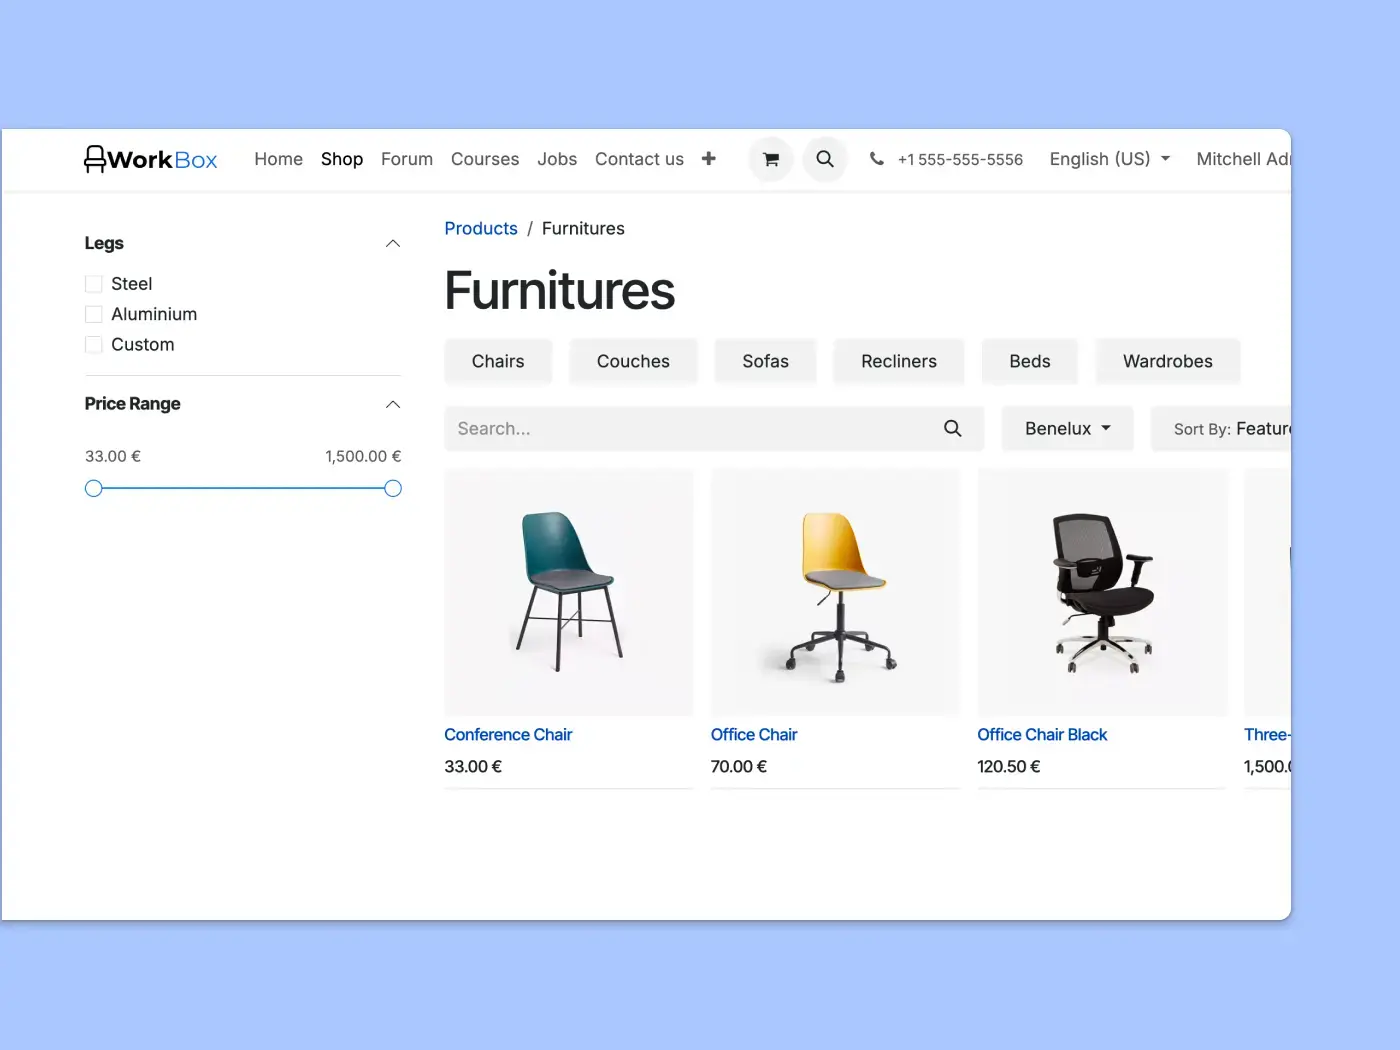Click the product Search input field
Viewport: 1400px width, 1050px height.
(690, 428)
